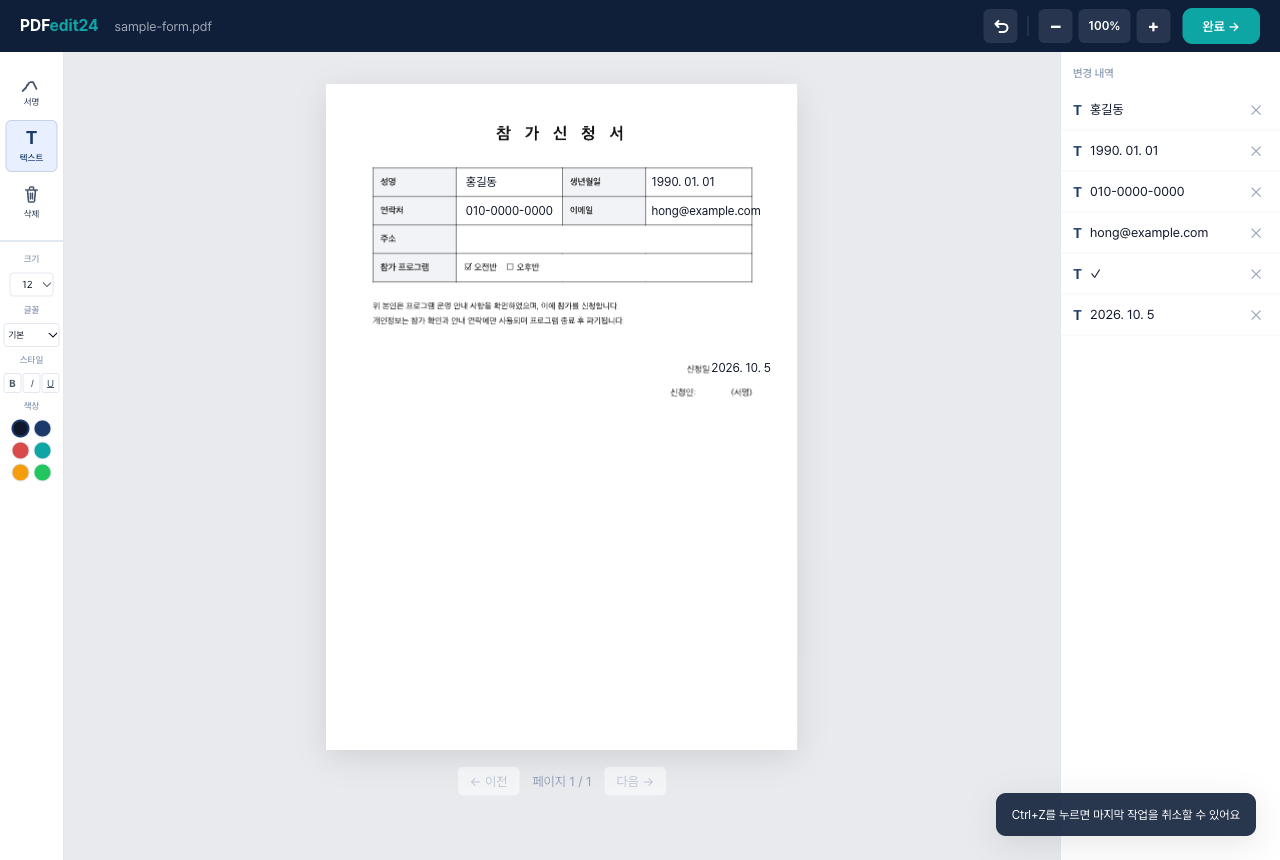
Task: Toggle italic text style
Action: pyautogui.click(x=31, y=383)
